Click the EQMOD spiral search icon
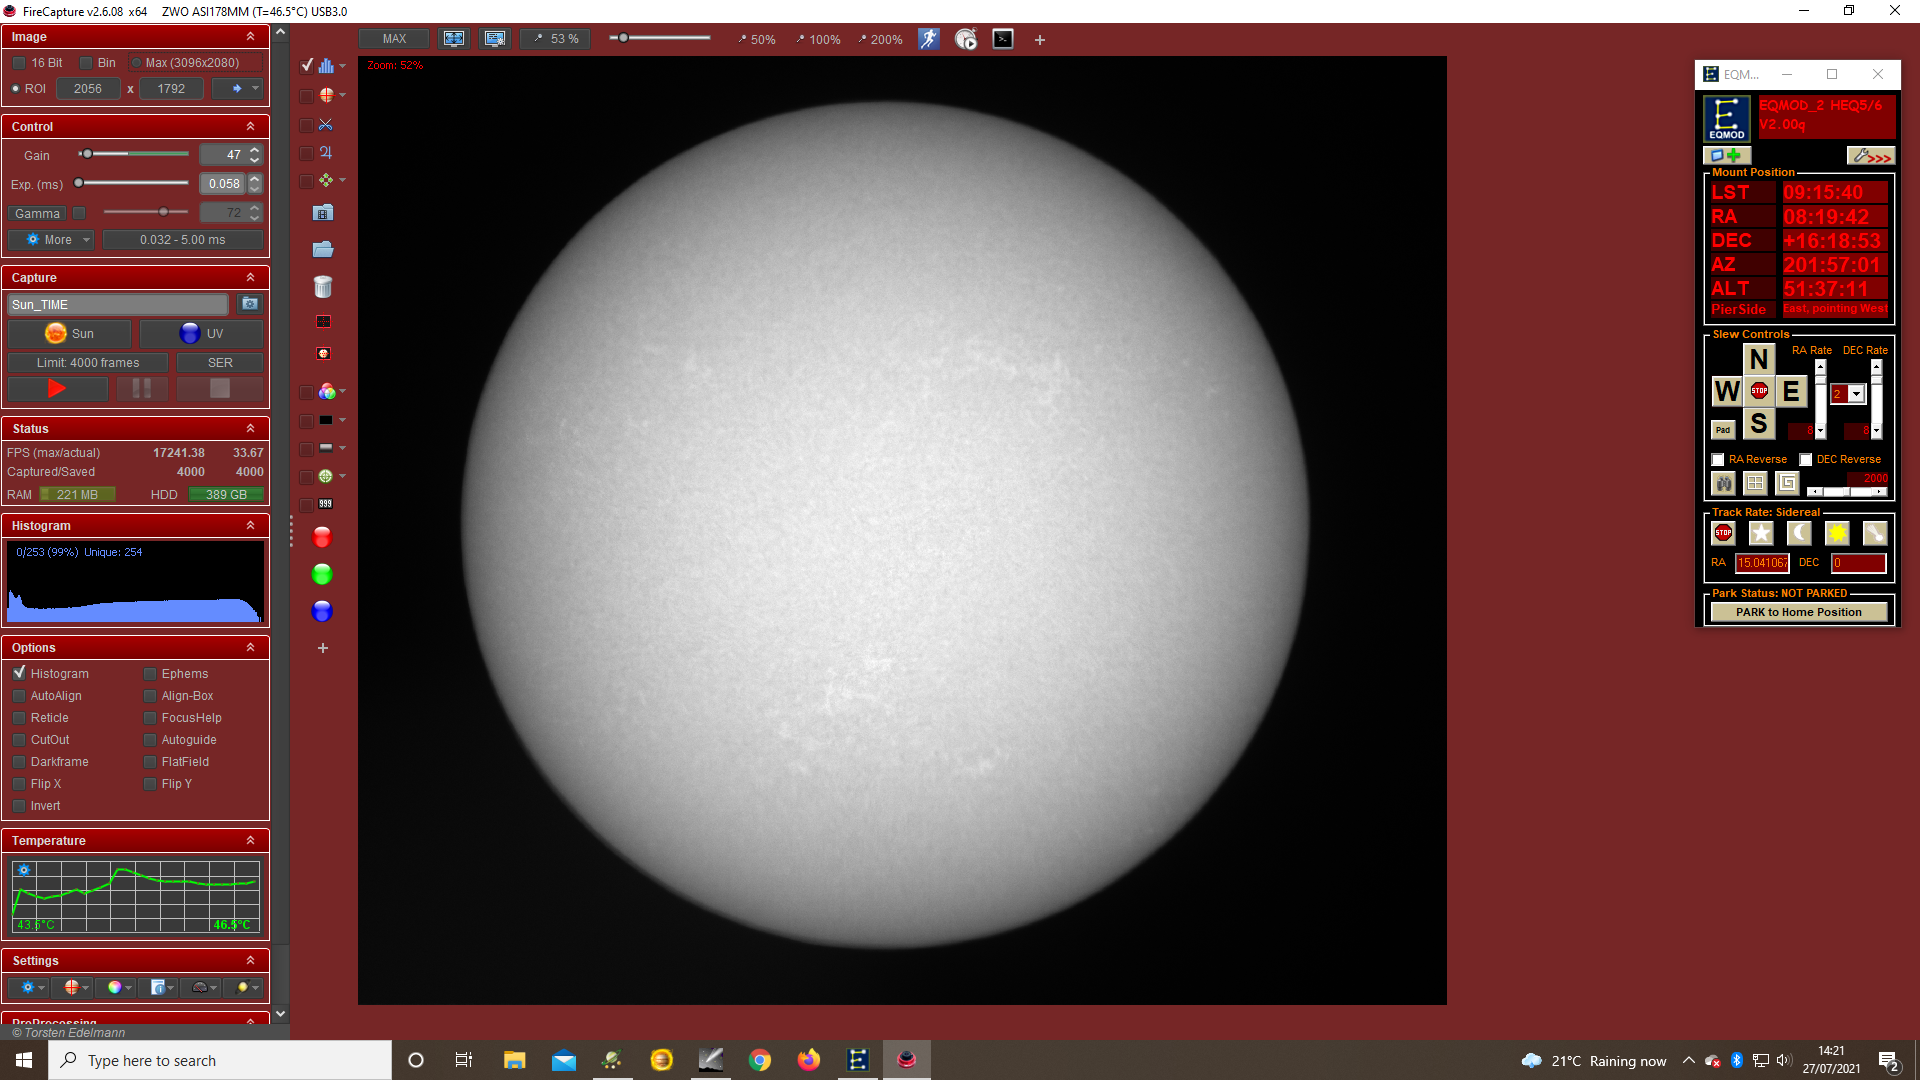This screenshot has width=1920, height=1080. point(1787,484)
